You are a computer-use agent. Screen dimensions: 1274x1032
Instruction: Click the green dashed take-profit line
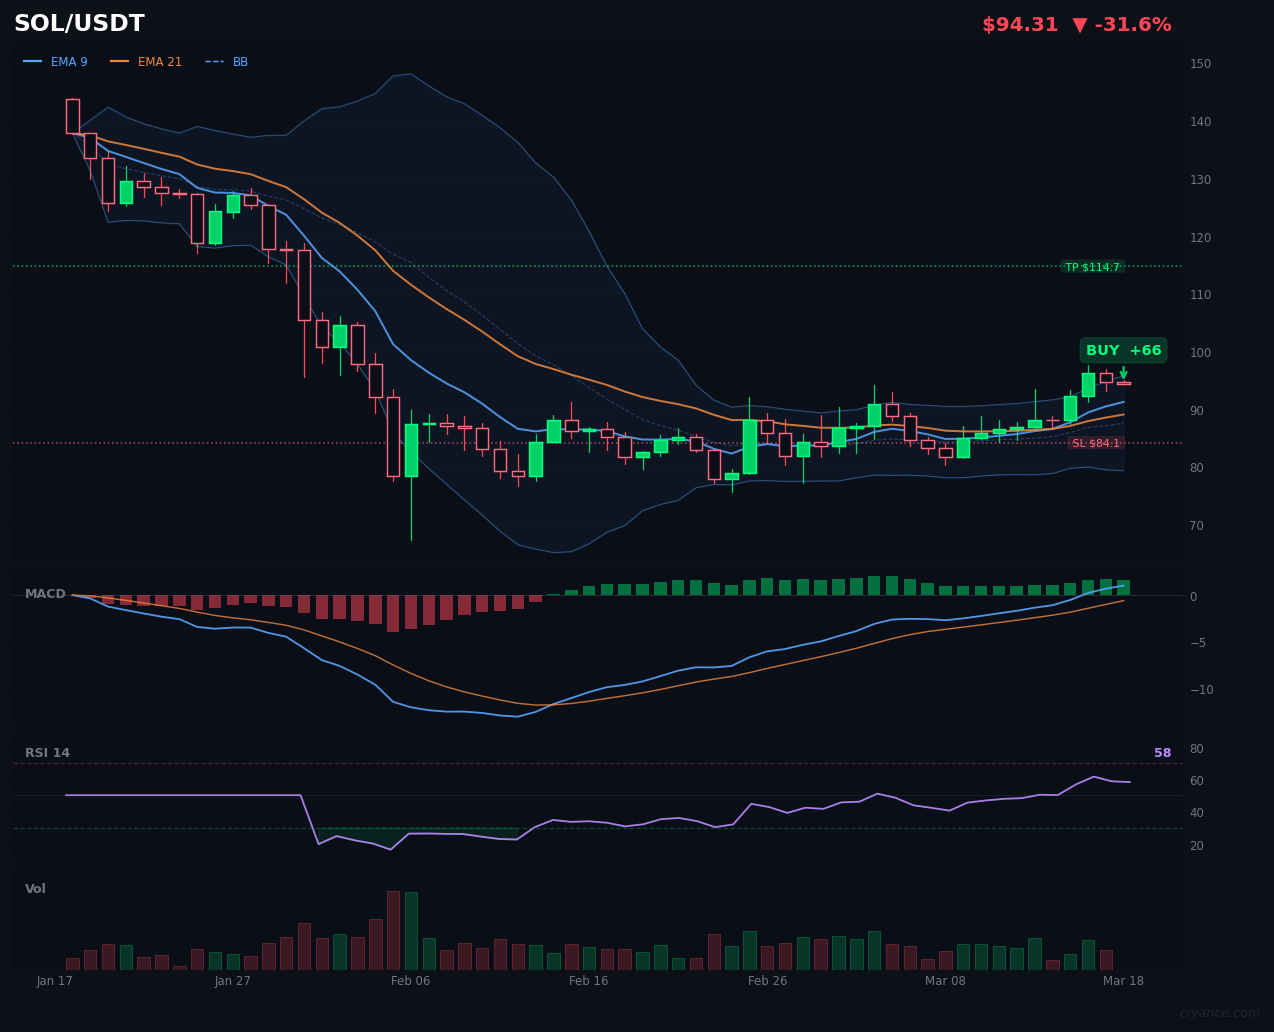pyautogui.click(x=600, y=265)
